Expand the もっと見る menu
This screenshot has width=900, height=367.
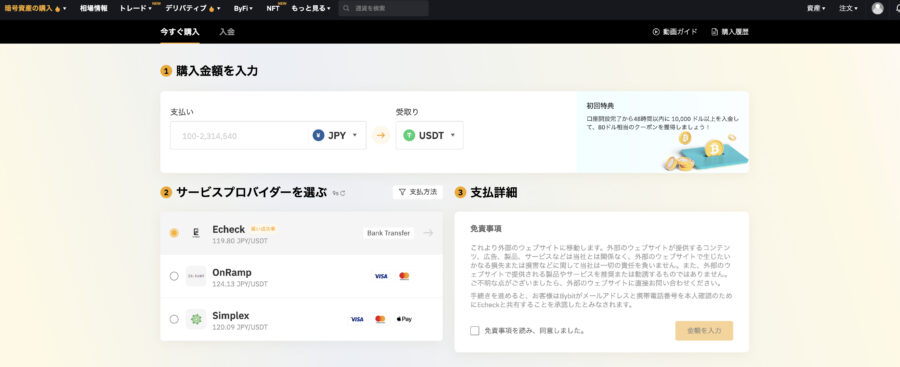[311, 9]
